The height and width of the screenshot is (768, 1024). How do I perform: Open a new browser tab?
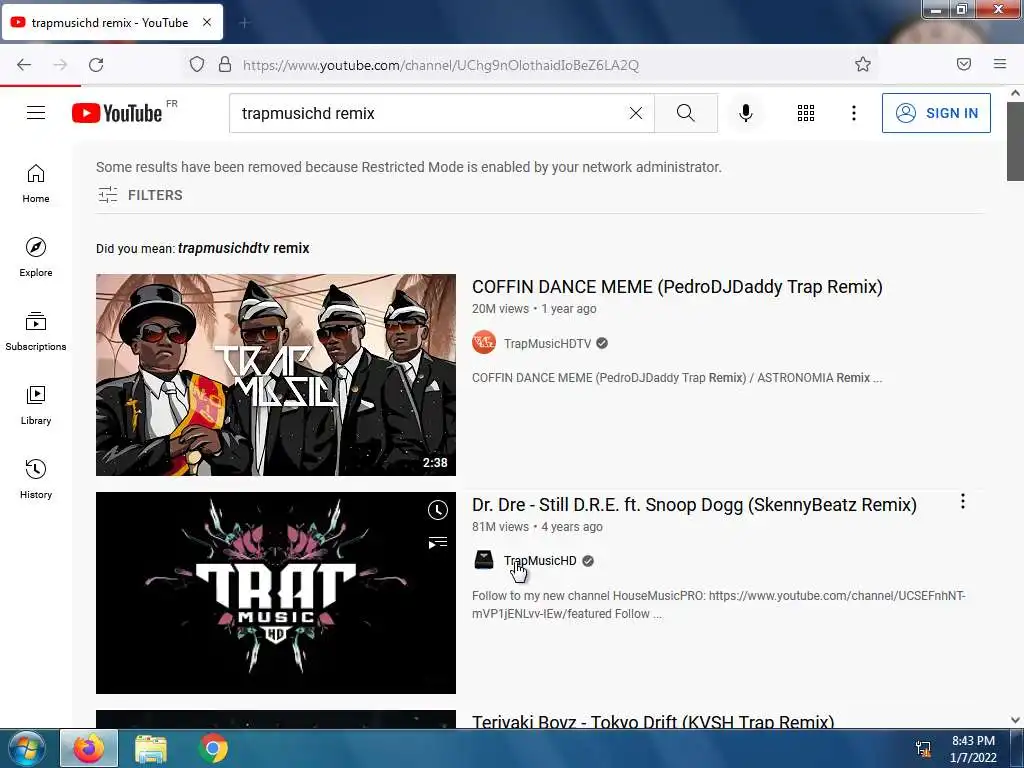[x=244, y=23]
